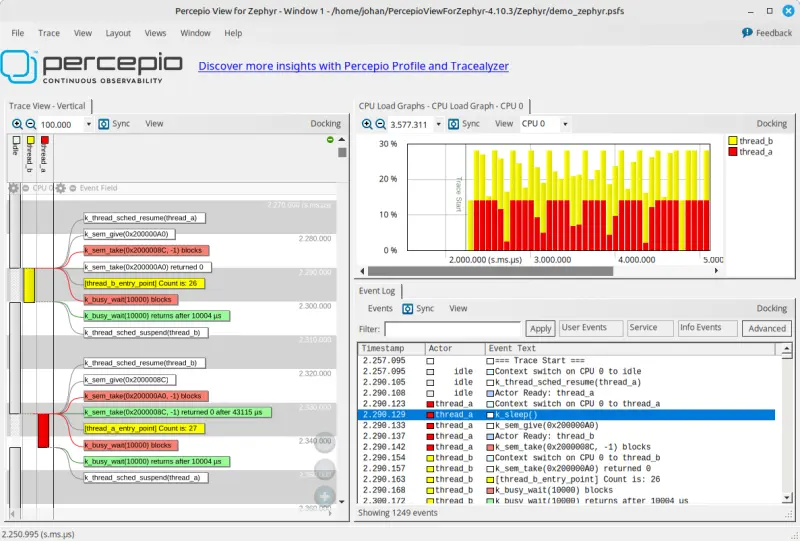This screenshot has width=800, height=541.
Task: Click the Sync icon in Event Log
Action: [408, 309]
